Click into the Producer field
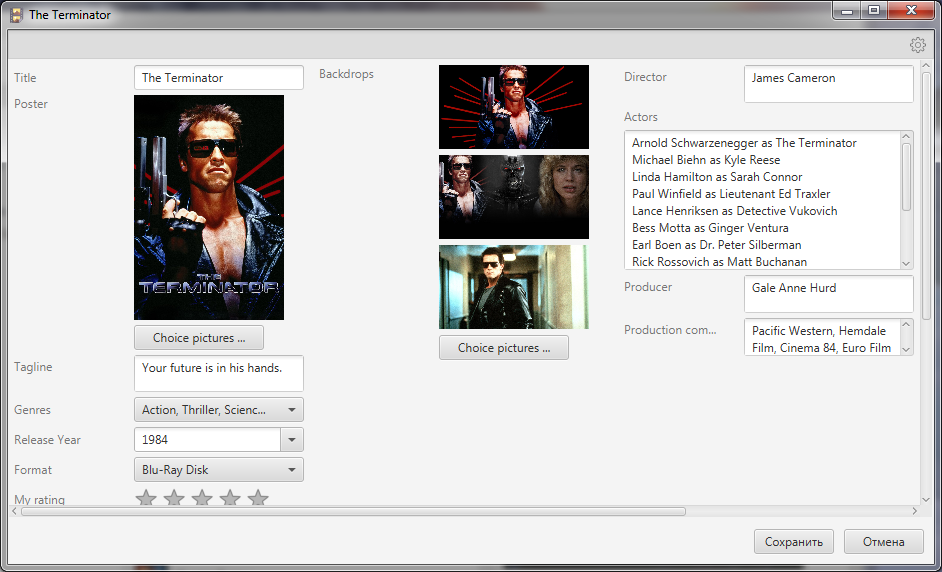The width and height of the screenshot is (942, 572). click(829, 294)
